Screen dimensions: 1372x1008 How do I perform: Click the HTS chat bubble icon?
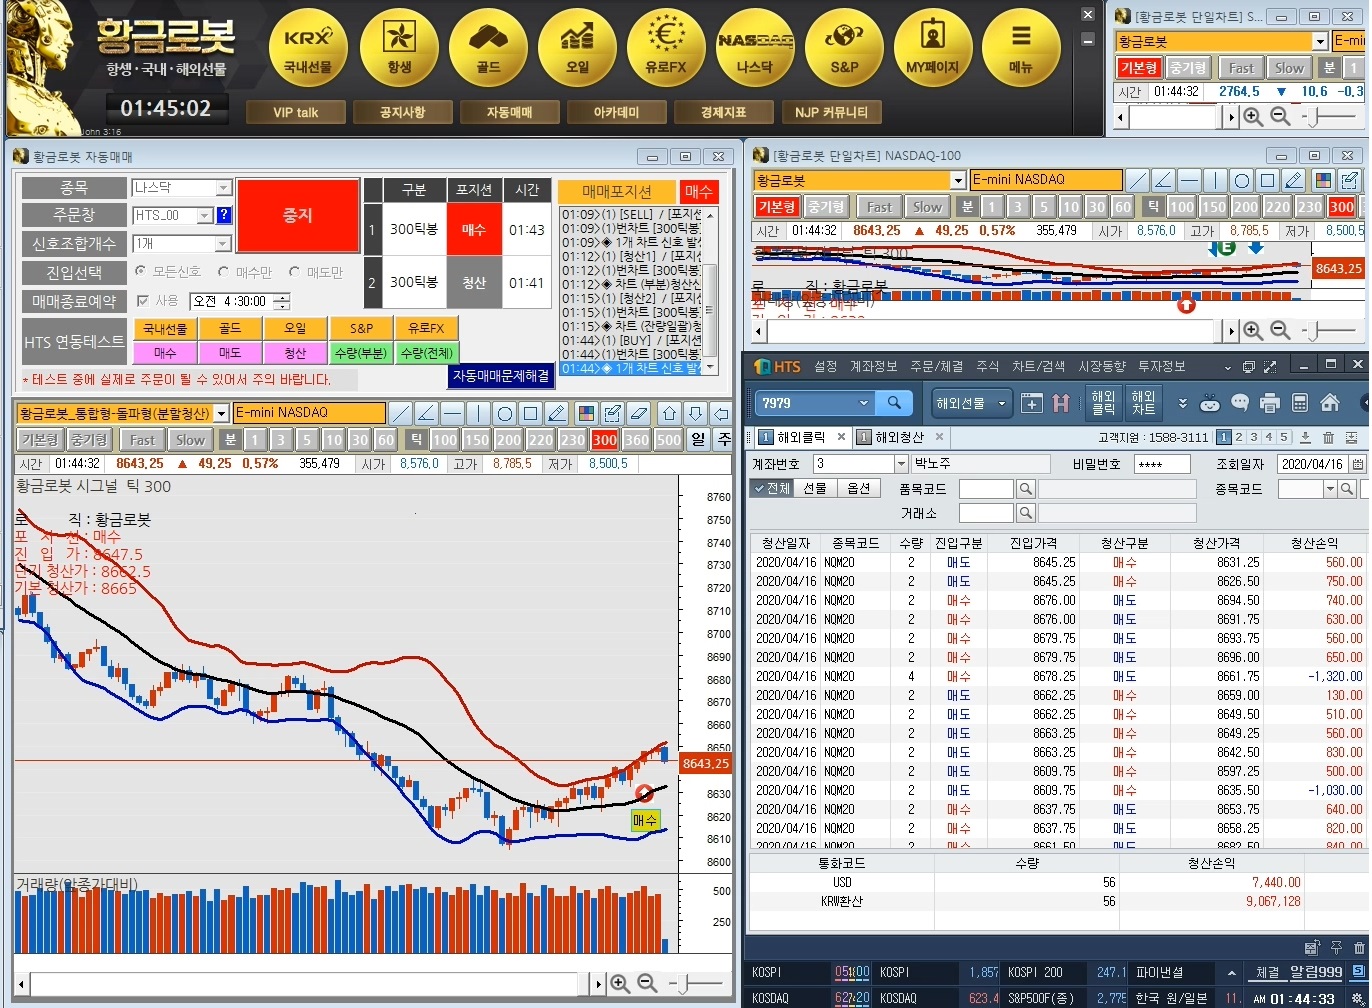[x=1240, y=403]
